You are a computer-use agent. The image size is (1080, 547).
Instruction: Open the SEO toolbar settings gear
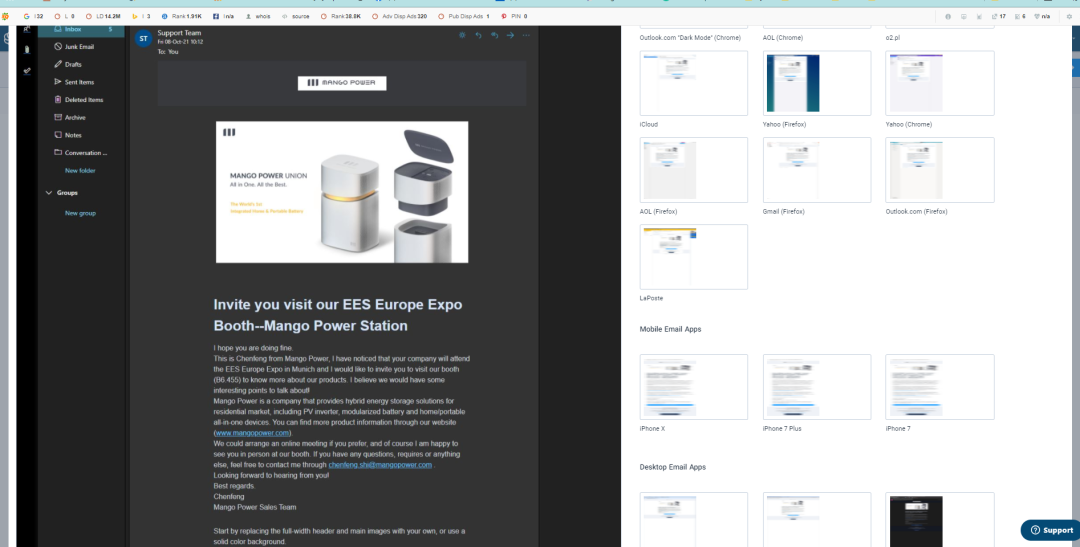pyautogui.click(x=1069, y=17)
